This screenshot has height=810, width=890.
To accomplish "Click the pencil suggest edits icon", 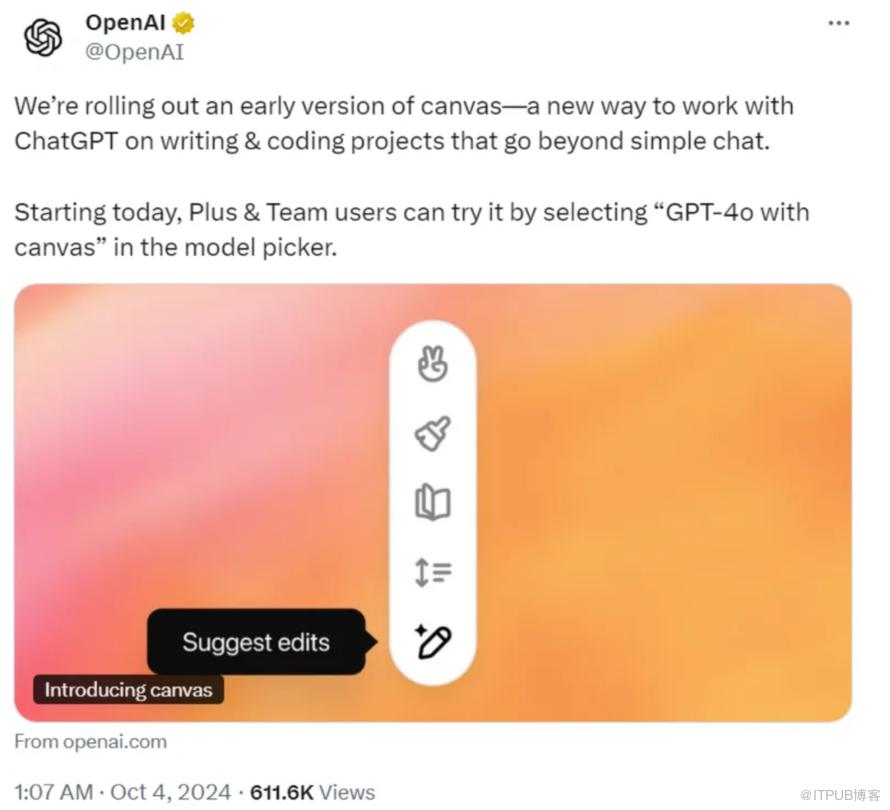I will (x=432, y=639).
